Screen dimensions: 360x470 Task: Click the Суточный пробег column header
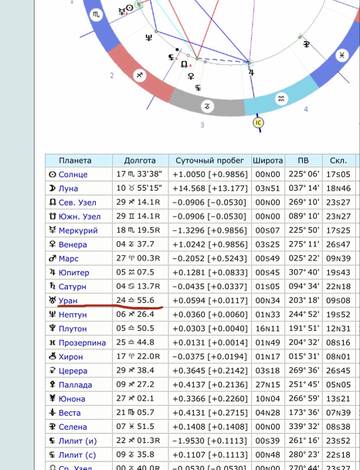tap(210, 160)
